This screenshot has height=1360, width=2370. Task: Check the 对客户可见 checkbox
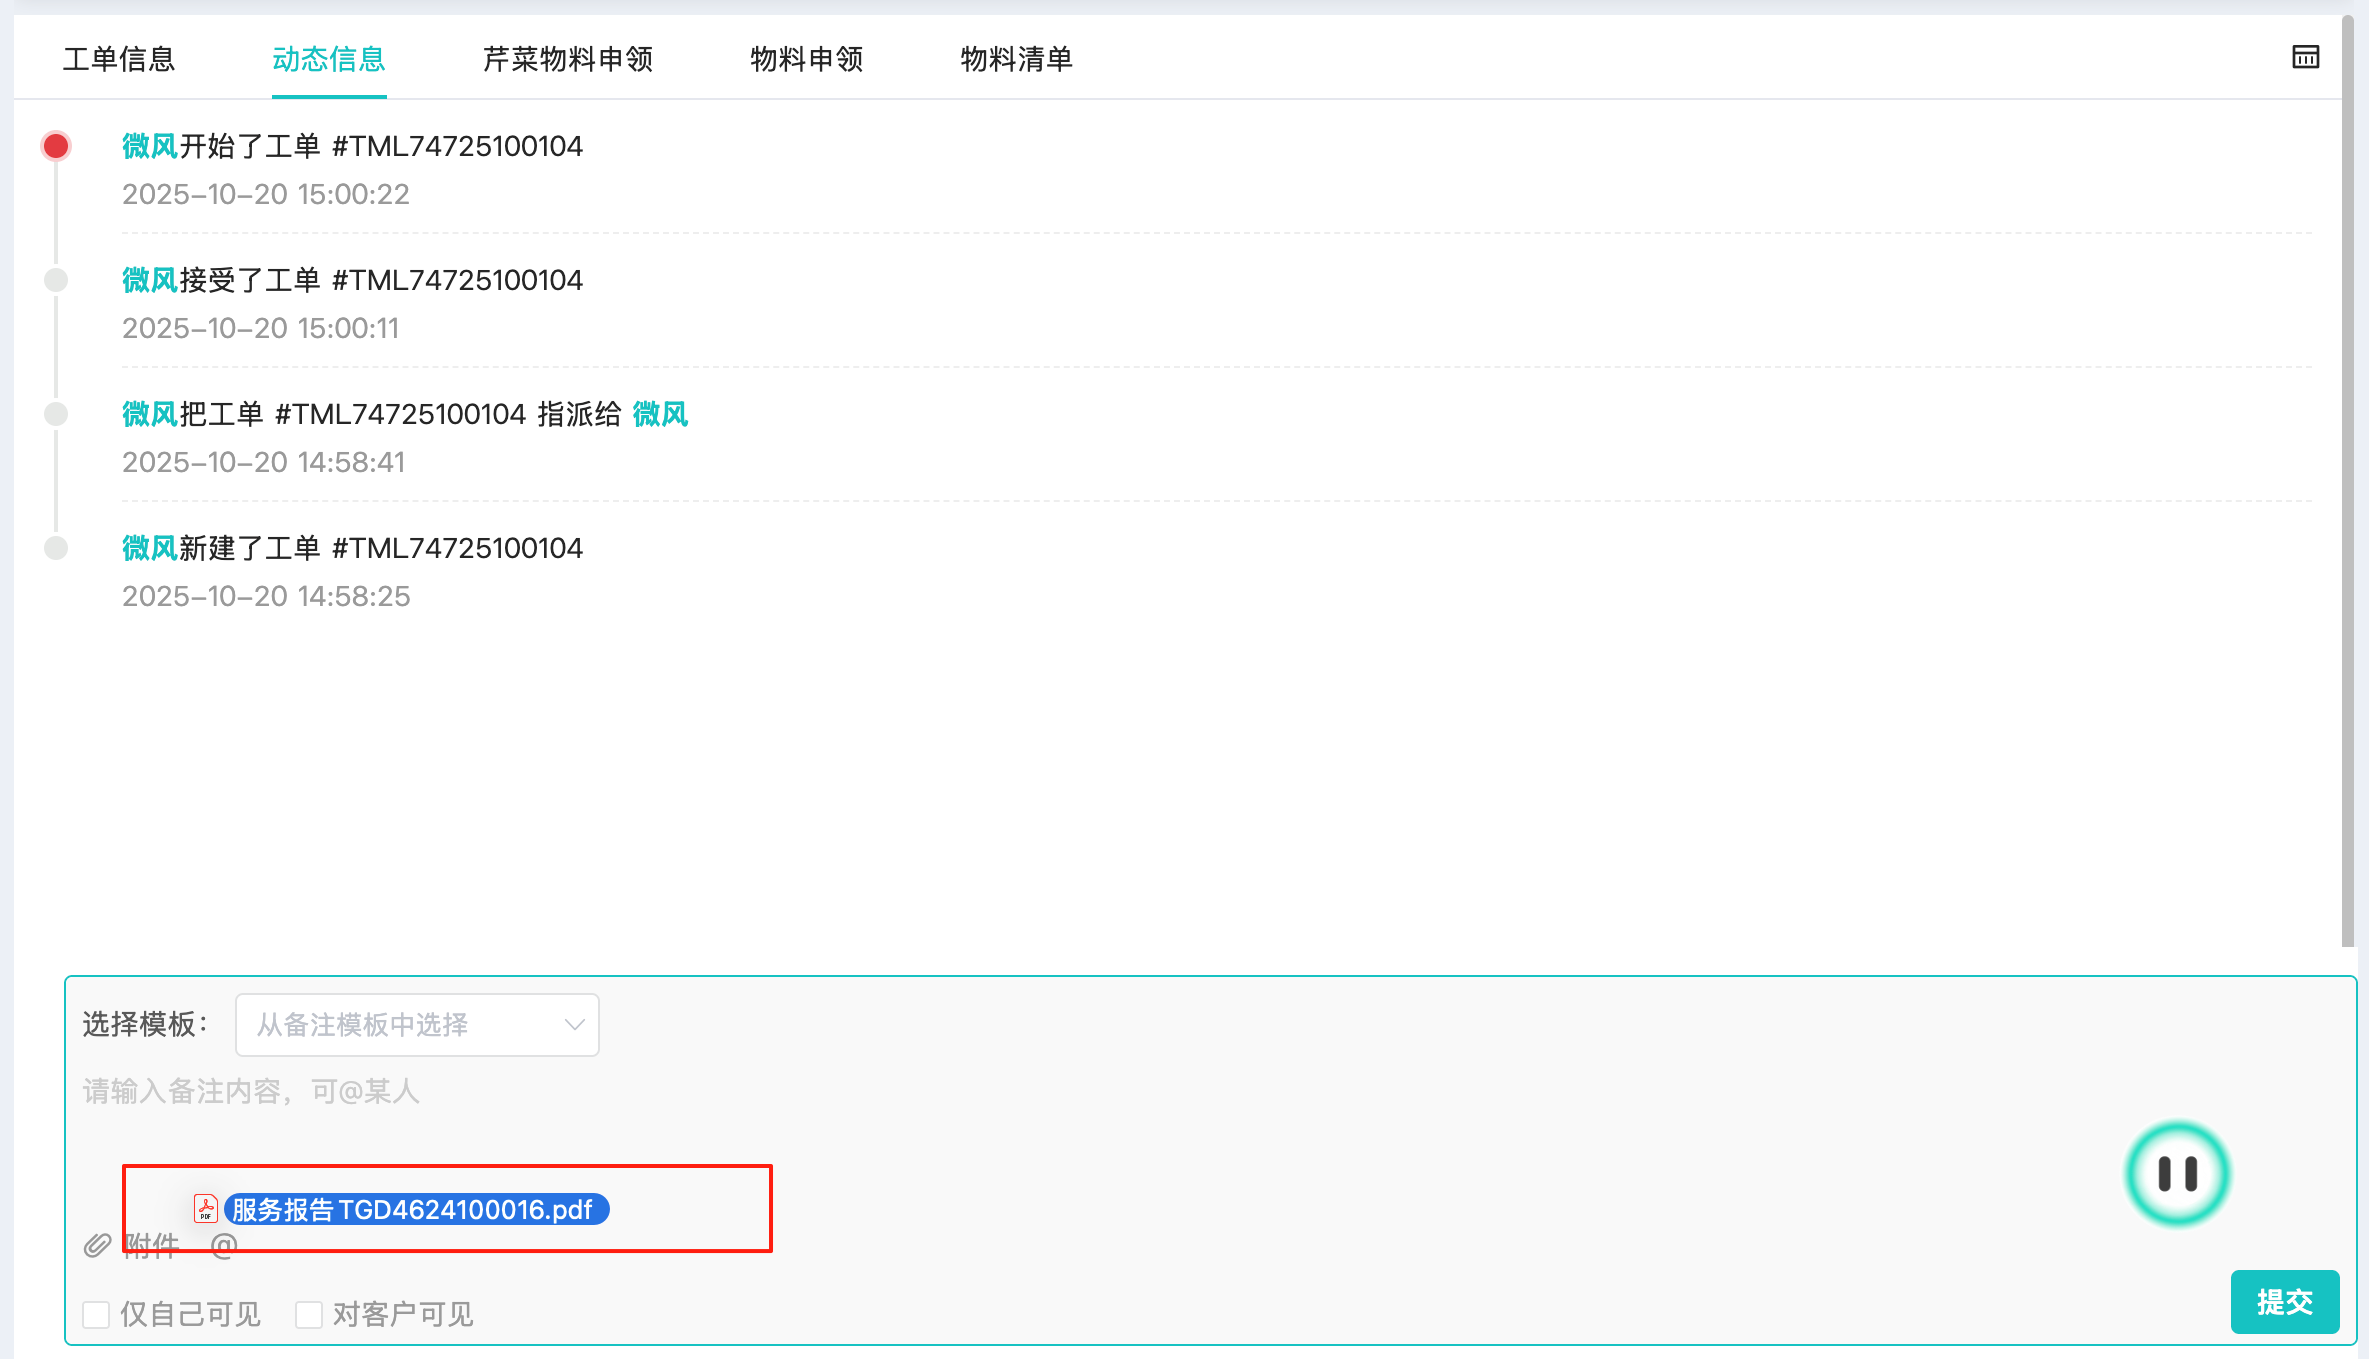(x=309, y=1314)
